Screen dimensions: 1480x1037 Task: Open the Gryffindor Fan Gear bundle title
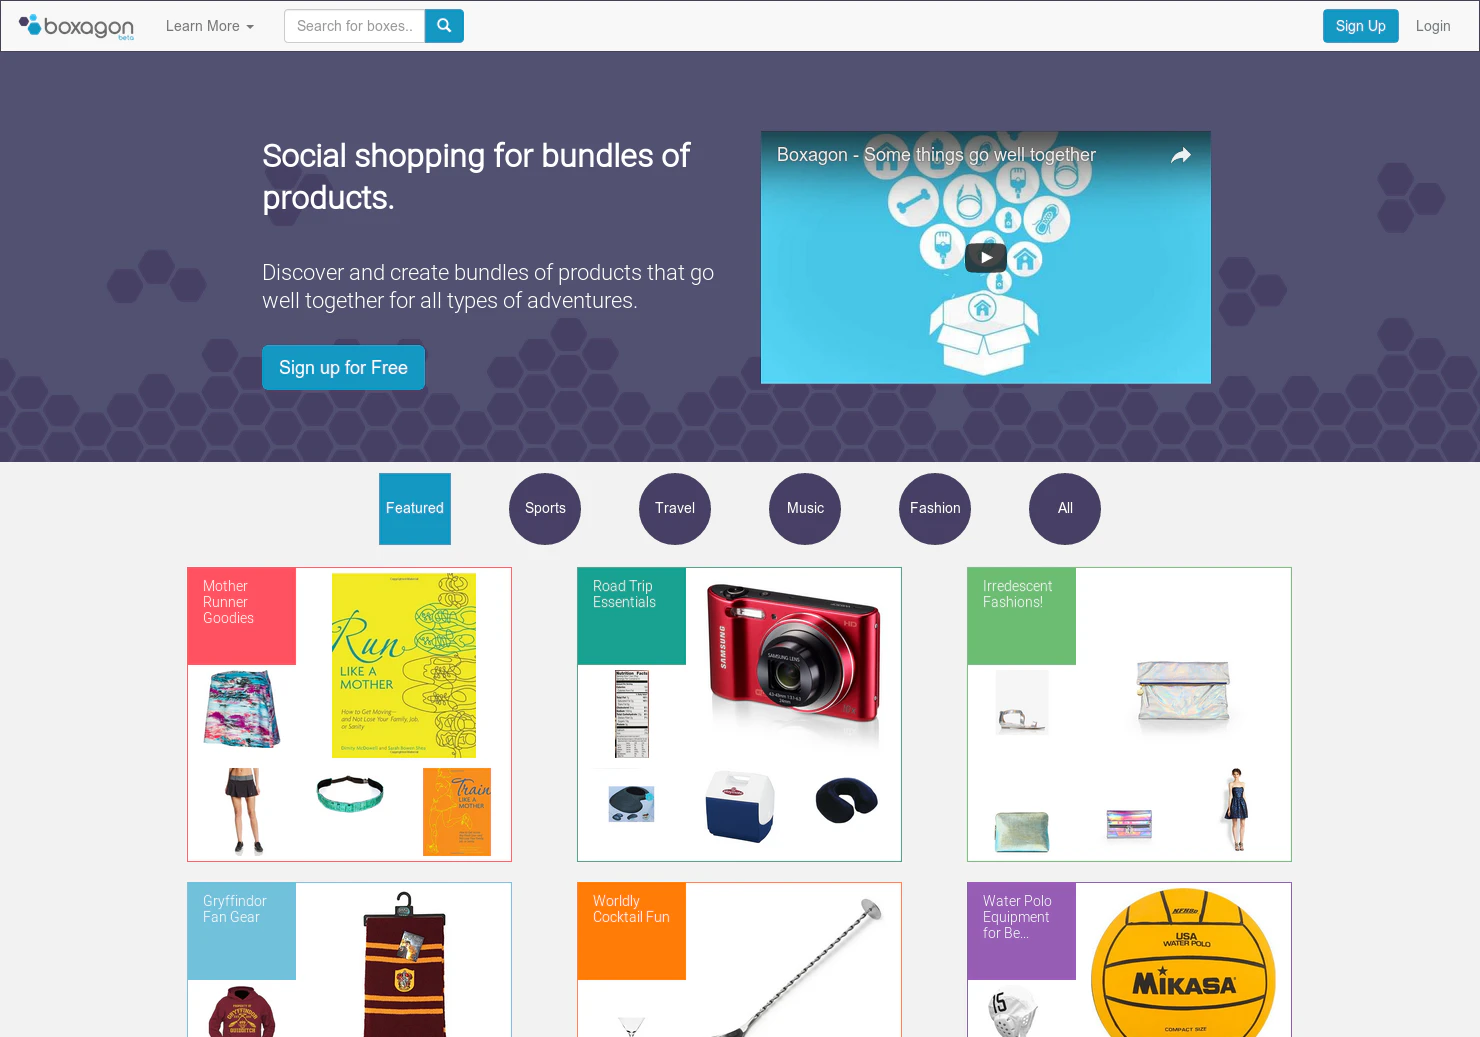tap(234, 909)
